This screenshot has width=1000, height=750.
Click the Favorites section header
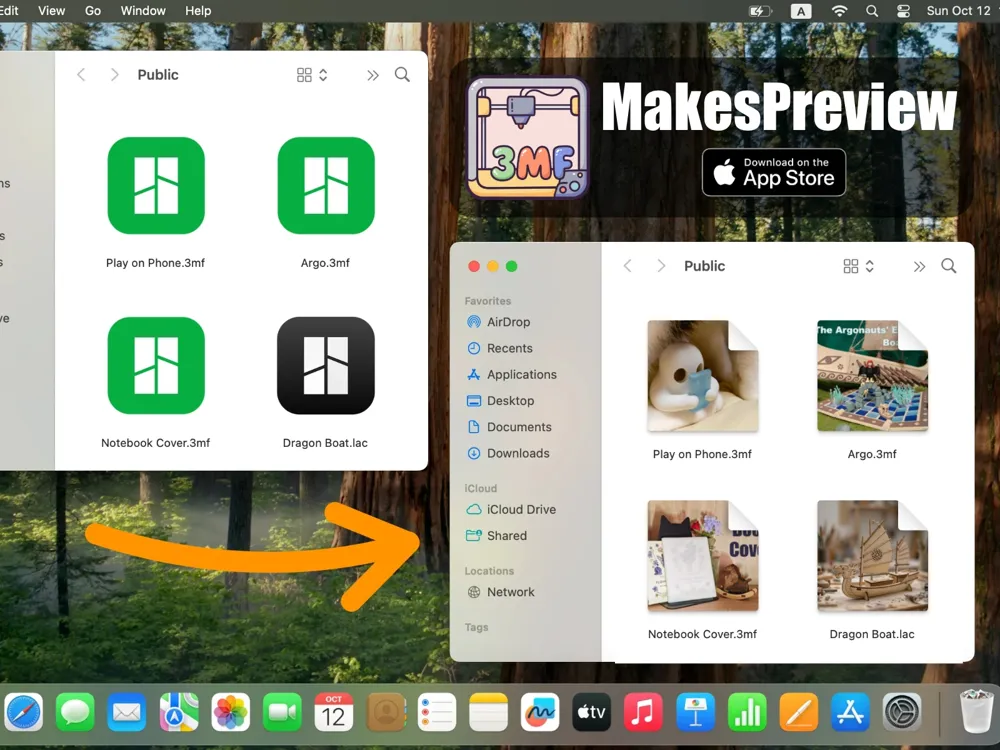click(488, 301)
